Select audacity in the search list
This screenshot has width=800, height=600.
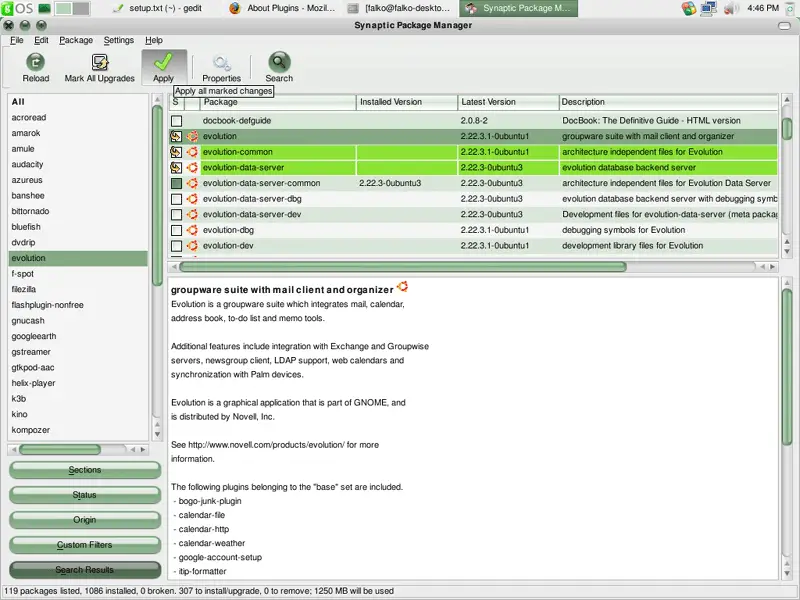[78, 164]
